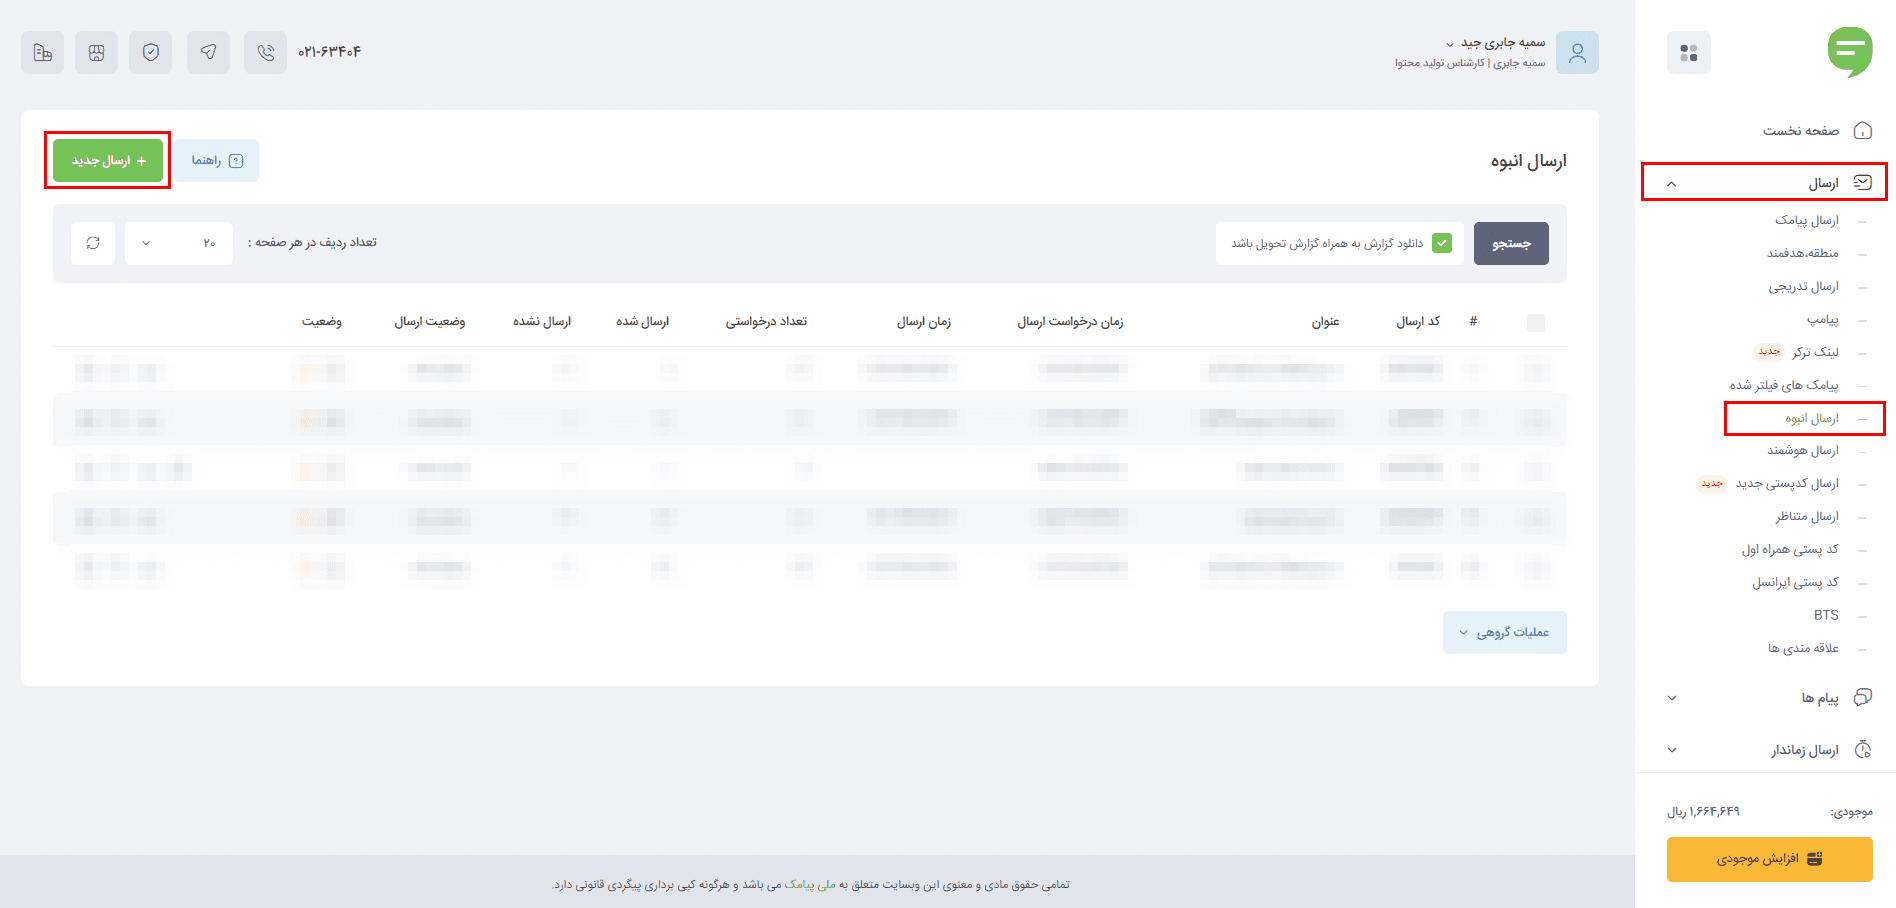Click the user profile avatar icon
The width and height of the screenshot is (1896, 908).
tap(1577, 52)
